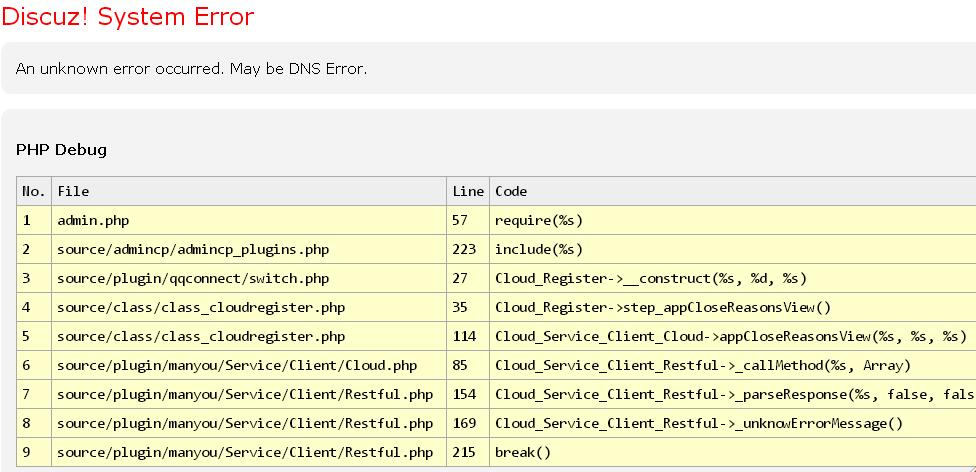This screenshot has width=976, height=472.
Task: Click line number 215
Action: pos(468,452)
